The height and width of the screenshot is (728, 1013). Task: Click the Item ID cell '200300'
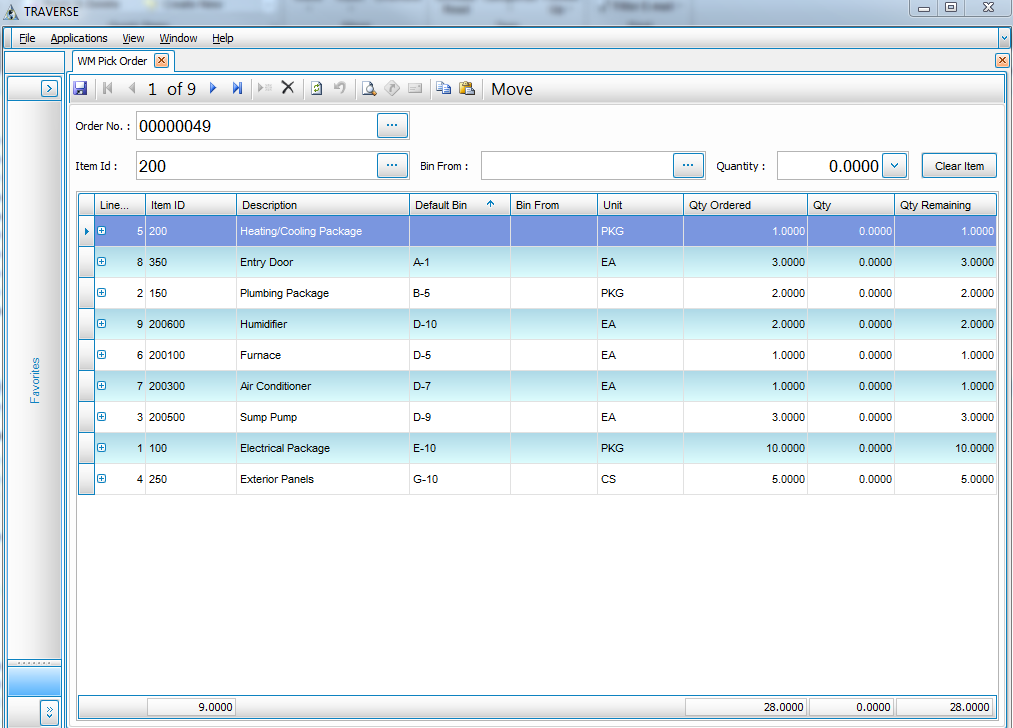[191, 386]
